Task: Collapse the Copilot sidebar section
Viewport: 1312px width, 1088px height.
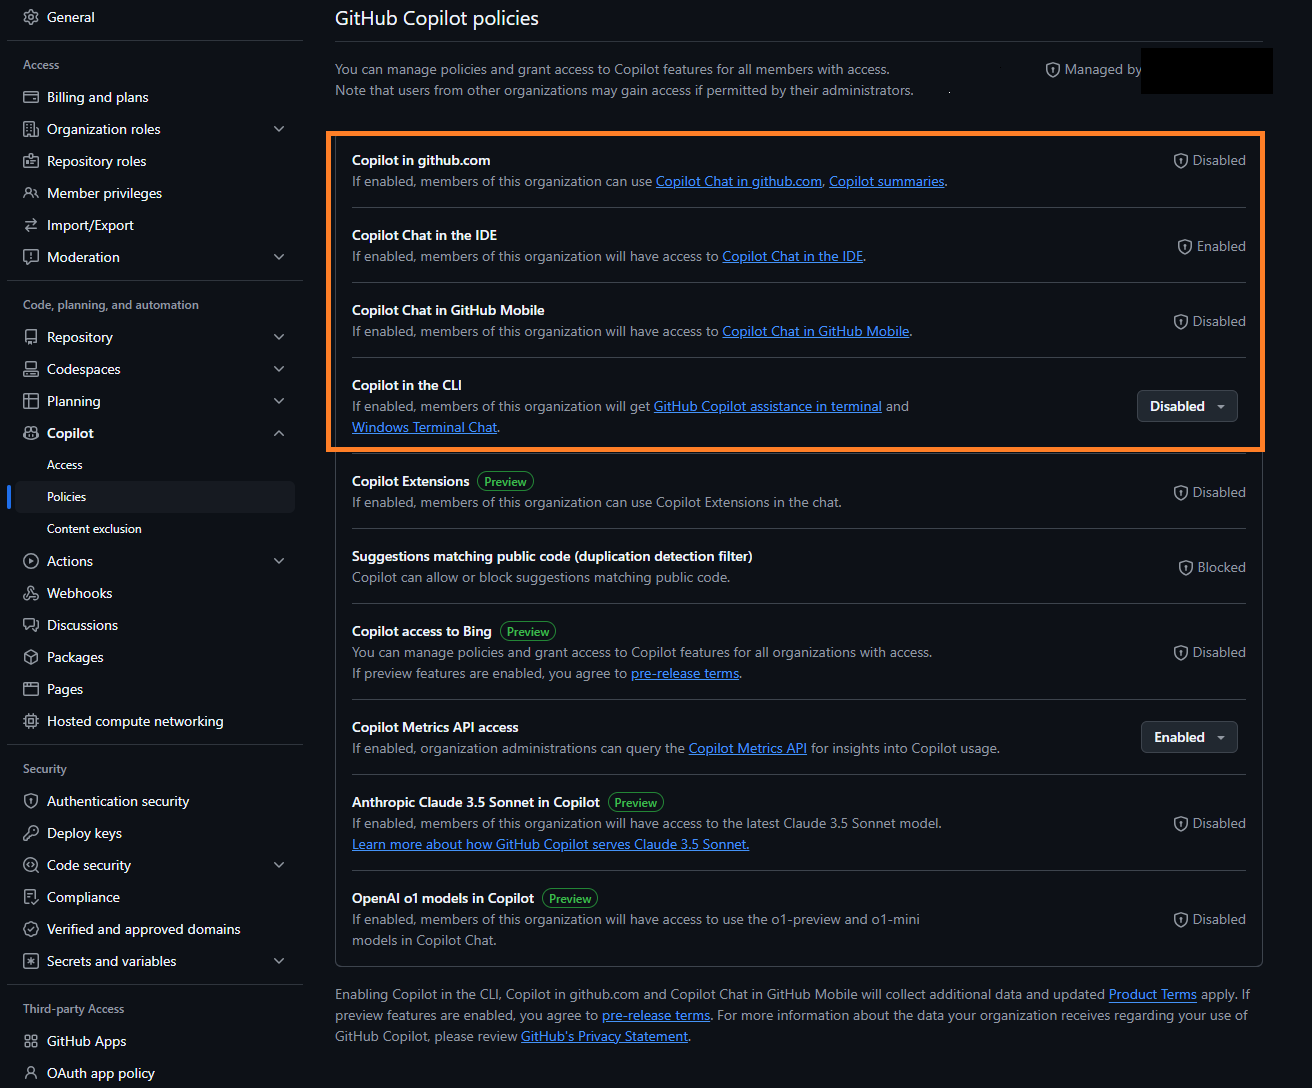Action: (x=279, y=433)
